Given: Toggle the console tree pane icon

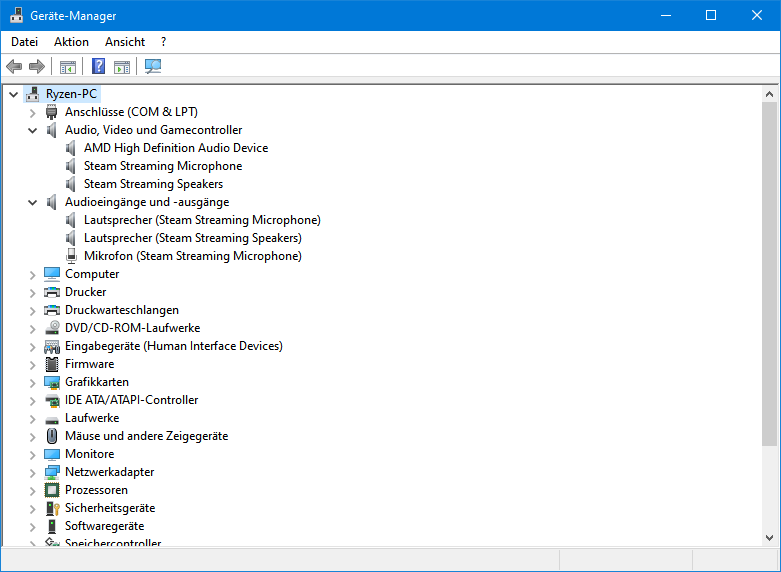Looking at the screenshot, I should 68,66.
